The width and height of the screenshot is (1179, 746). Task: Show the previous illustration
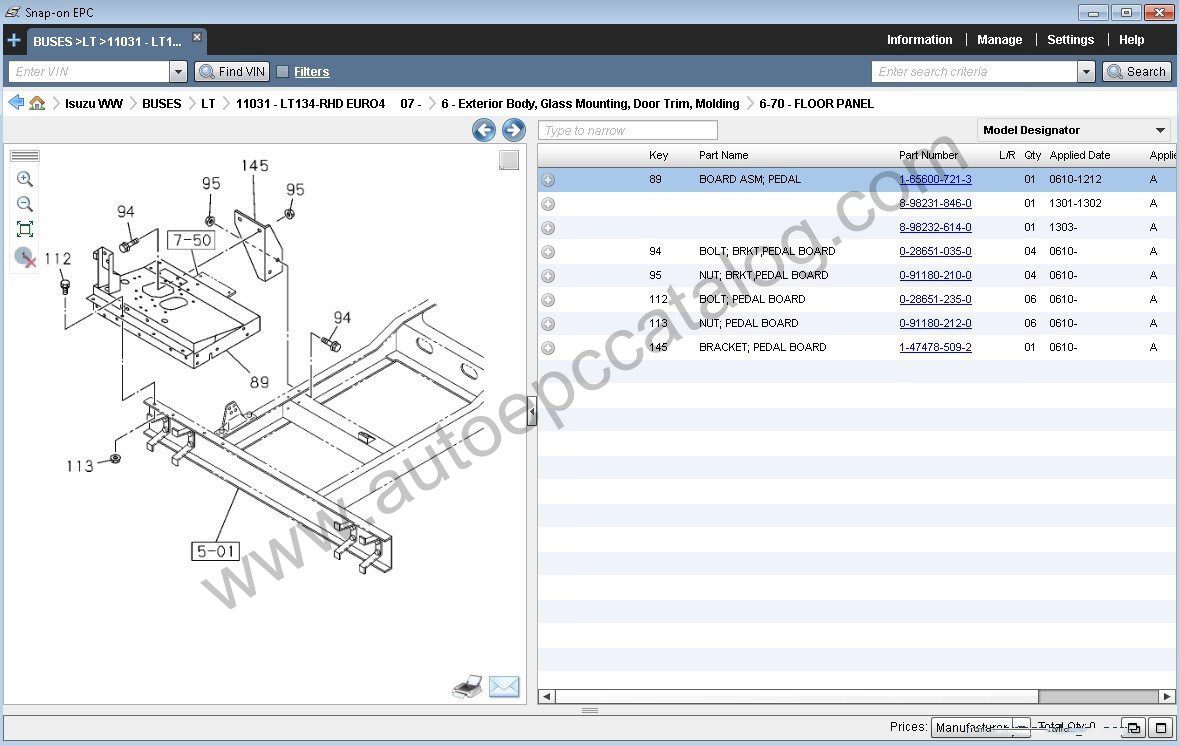coord(484,130)
